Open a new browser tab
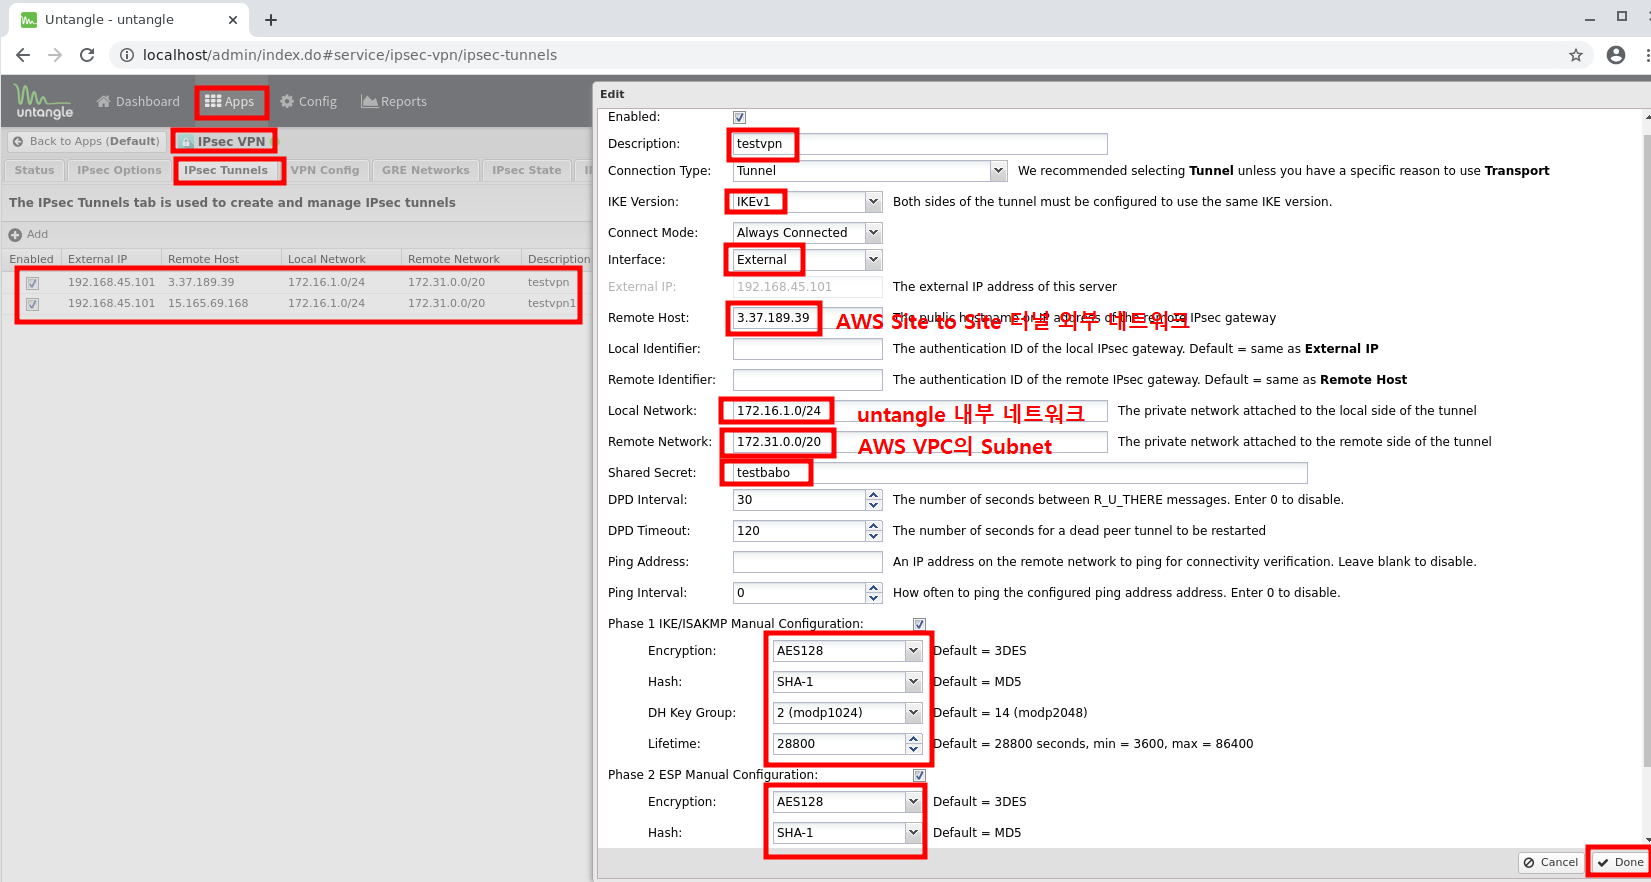1651x882 pixels. (271, 20)
